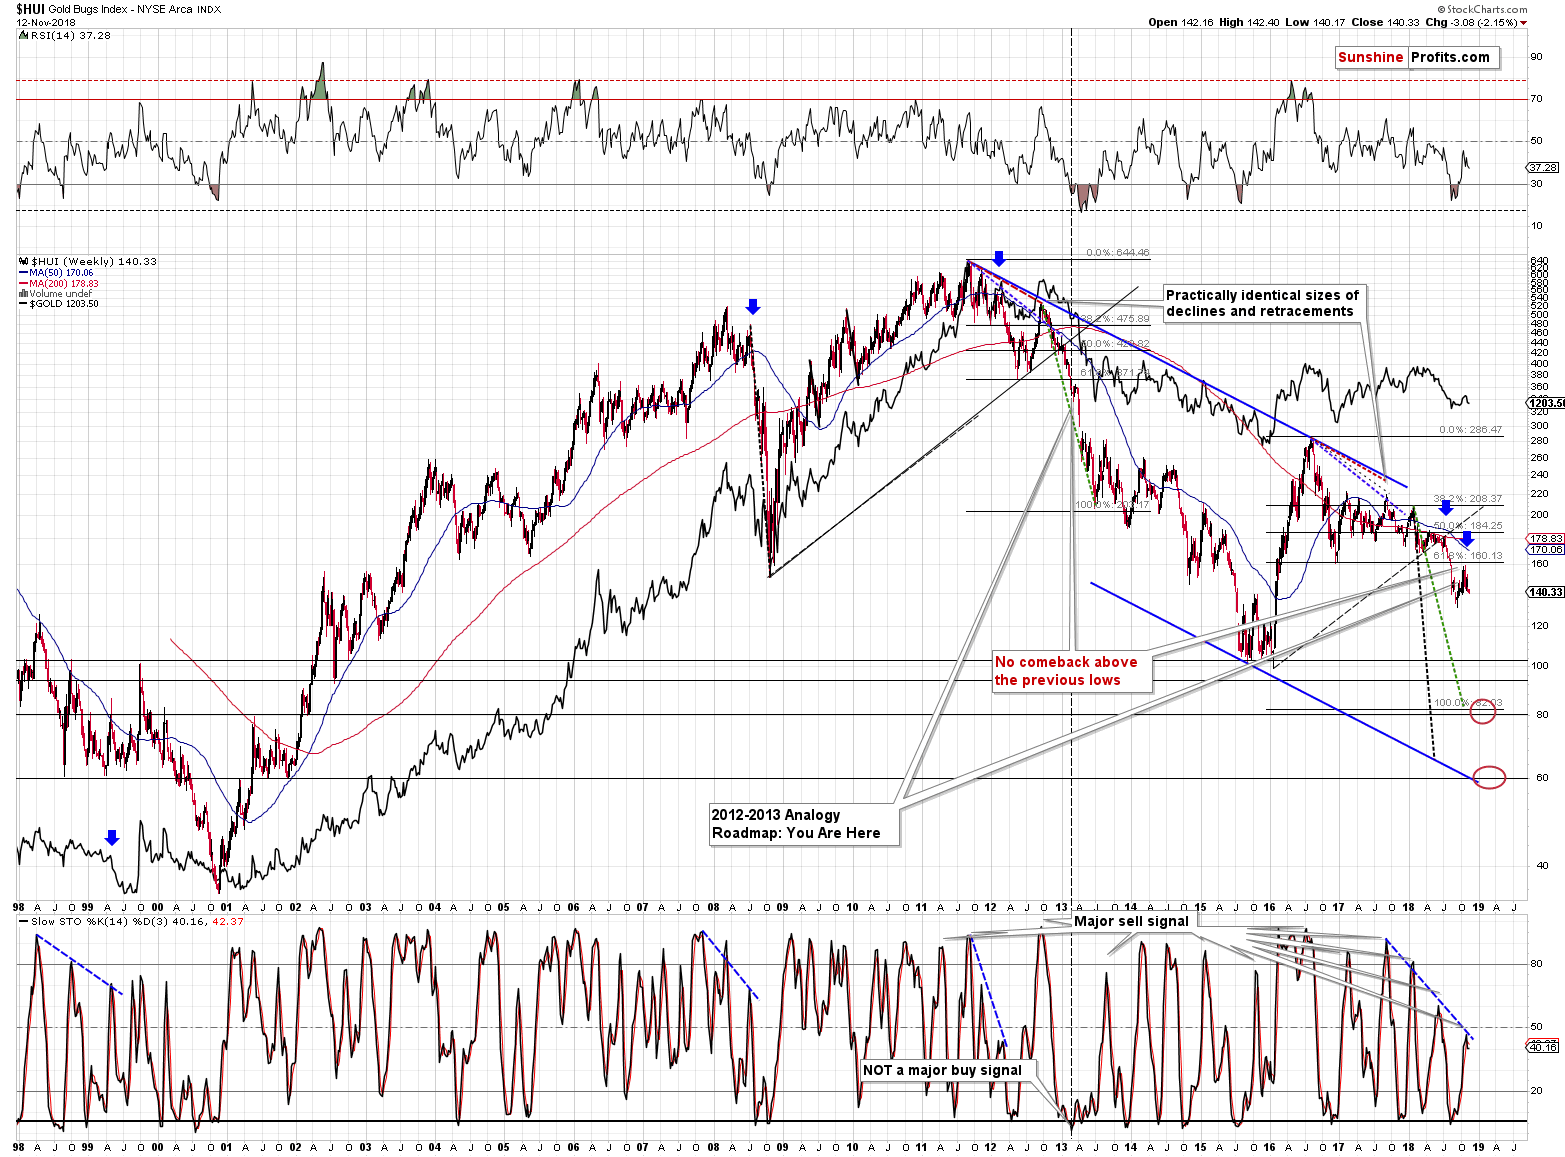
Task: Click the 178.83 red price tag on right axis
Action: point(1545,539)
